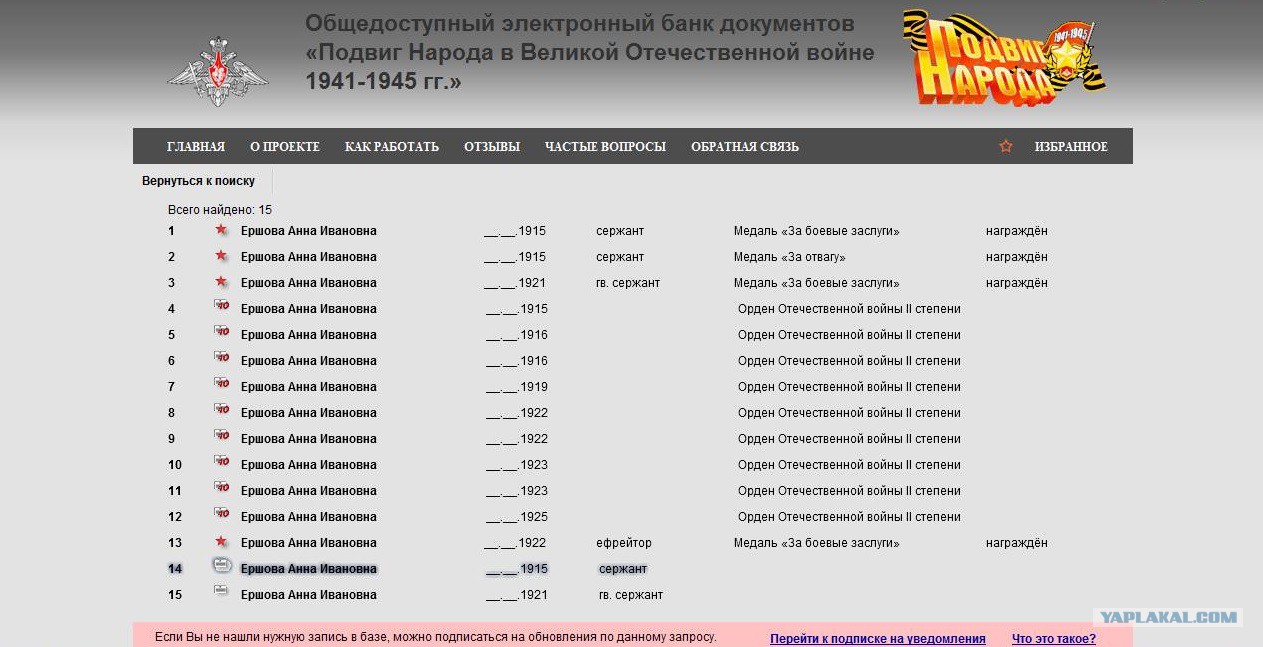Click the document icon in highlighted row 14
This screenshot has width=1263, height=647.
(x=222, y=566)
